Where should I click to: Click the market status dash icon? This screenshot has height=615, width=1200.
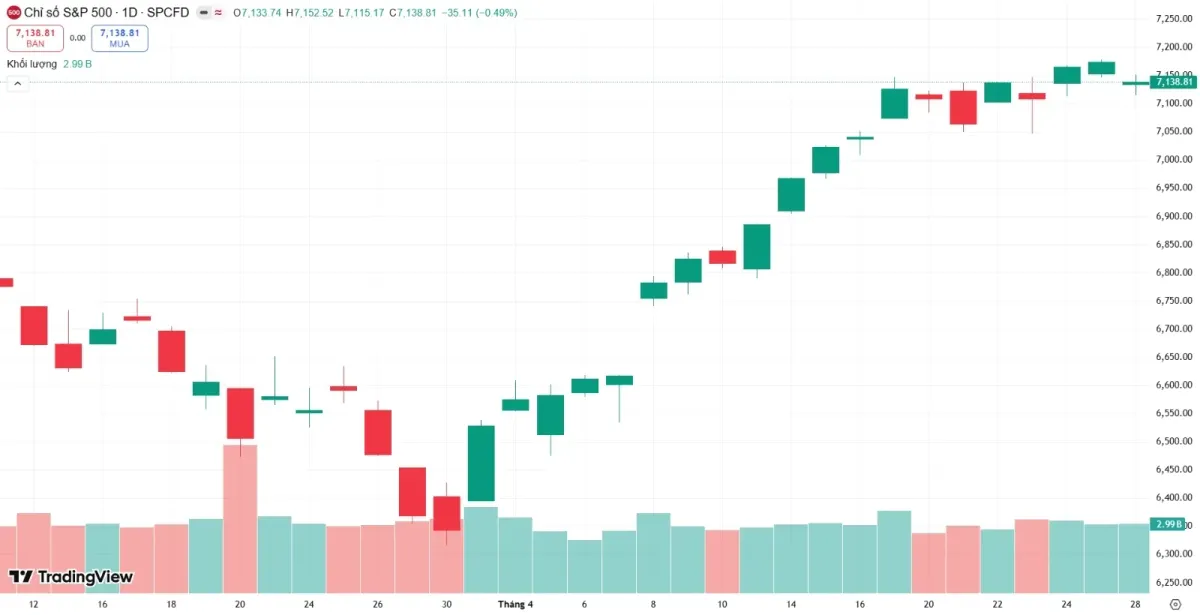[x=203, y=13]
